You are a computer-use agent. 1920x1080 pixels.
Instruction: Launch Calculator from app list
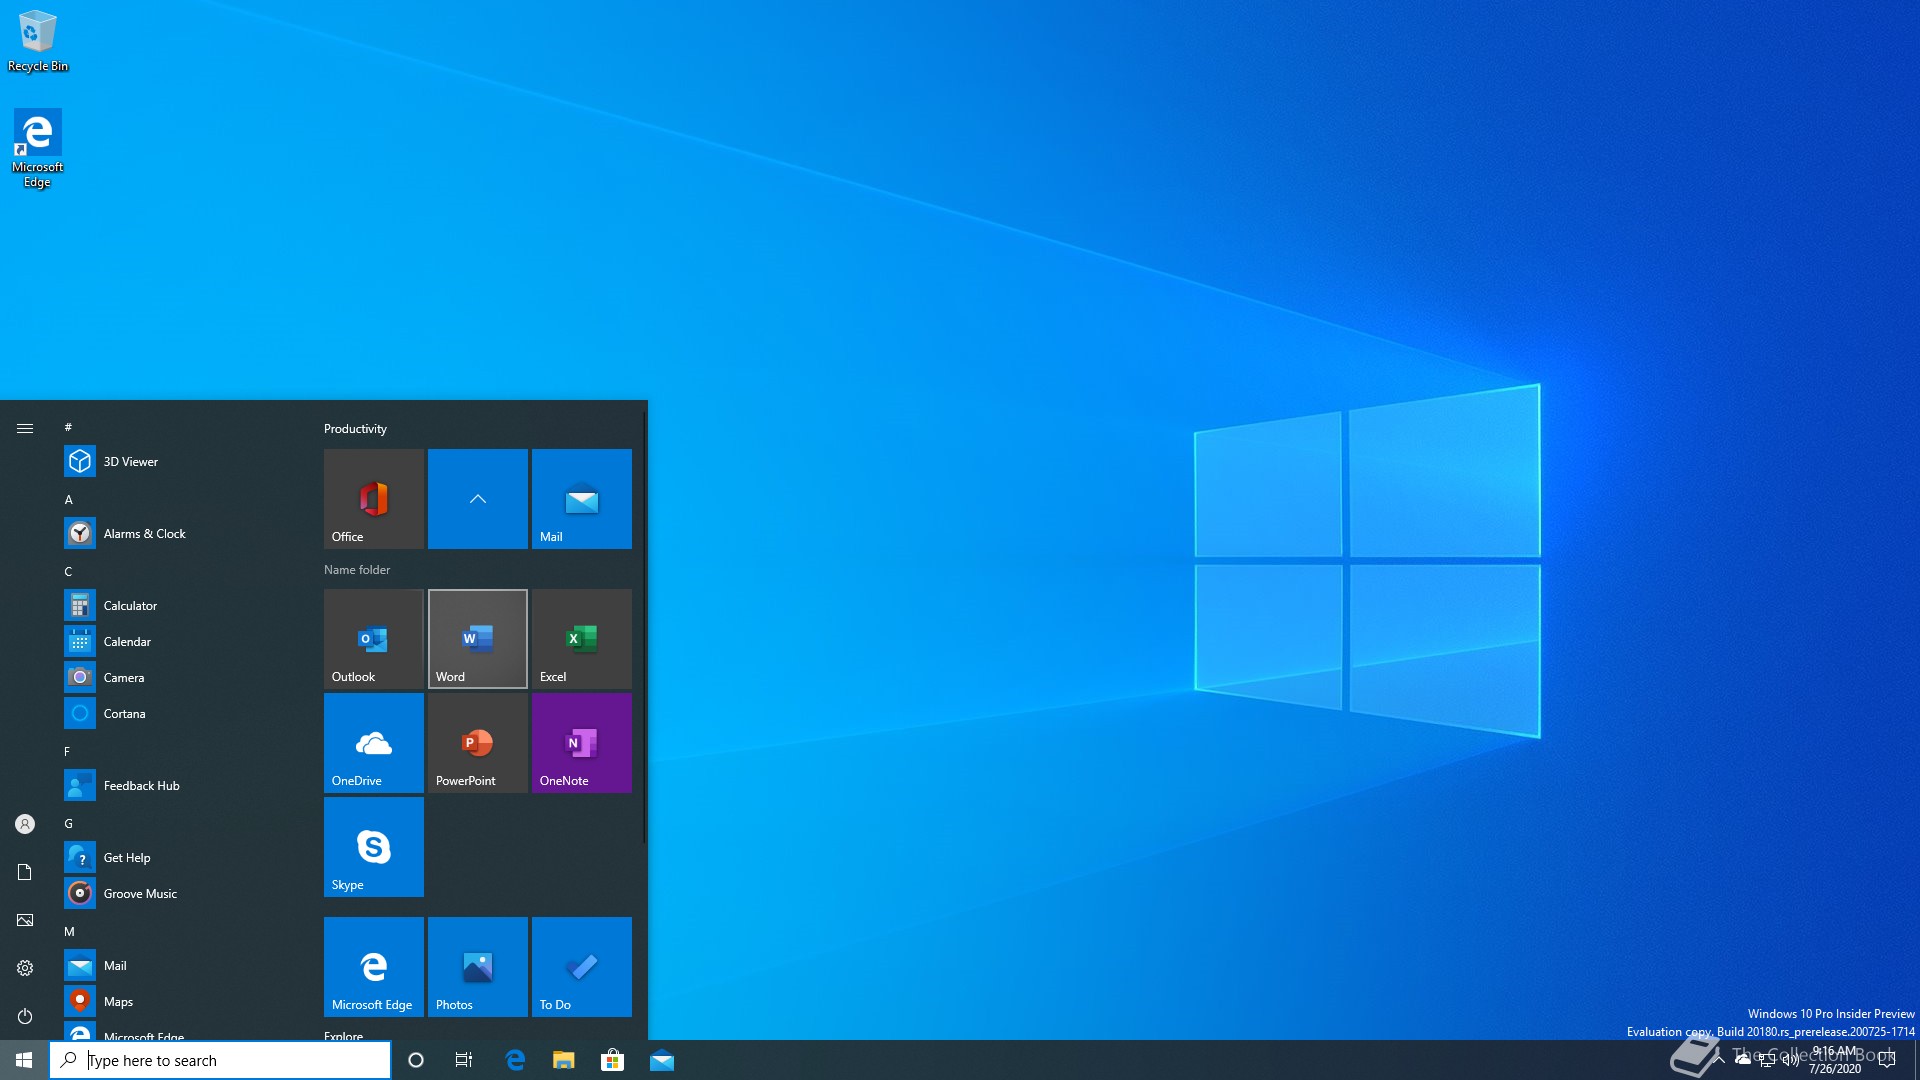point(180,605)
